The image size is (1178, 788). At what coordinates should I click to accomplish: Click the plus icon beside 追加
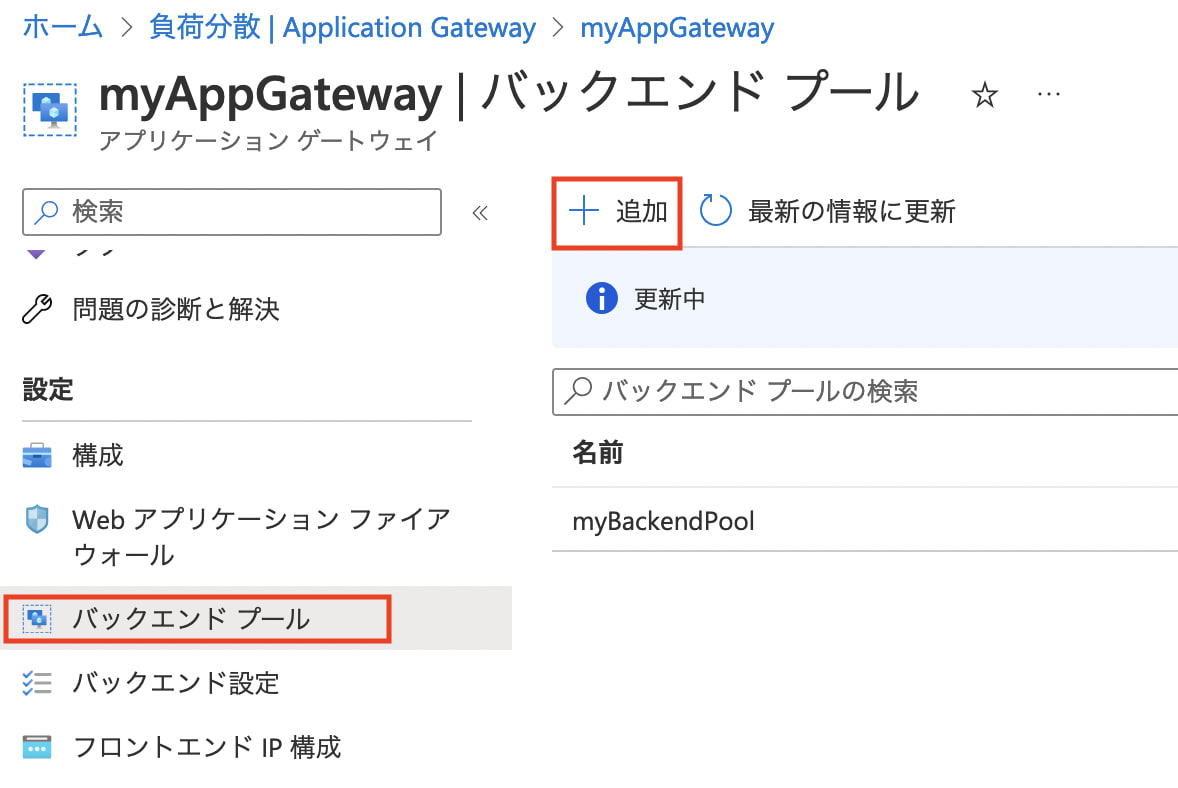[x=584, y=211]
